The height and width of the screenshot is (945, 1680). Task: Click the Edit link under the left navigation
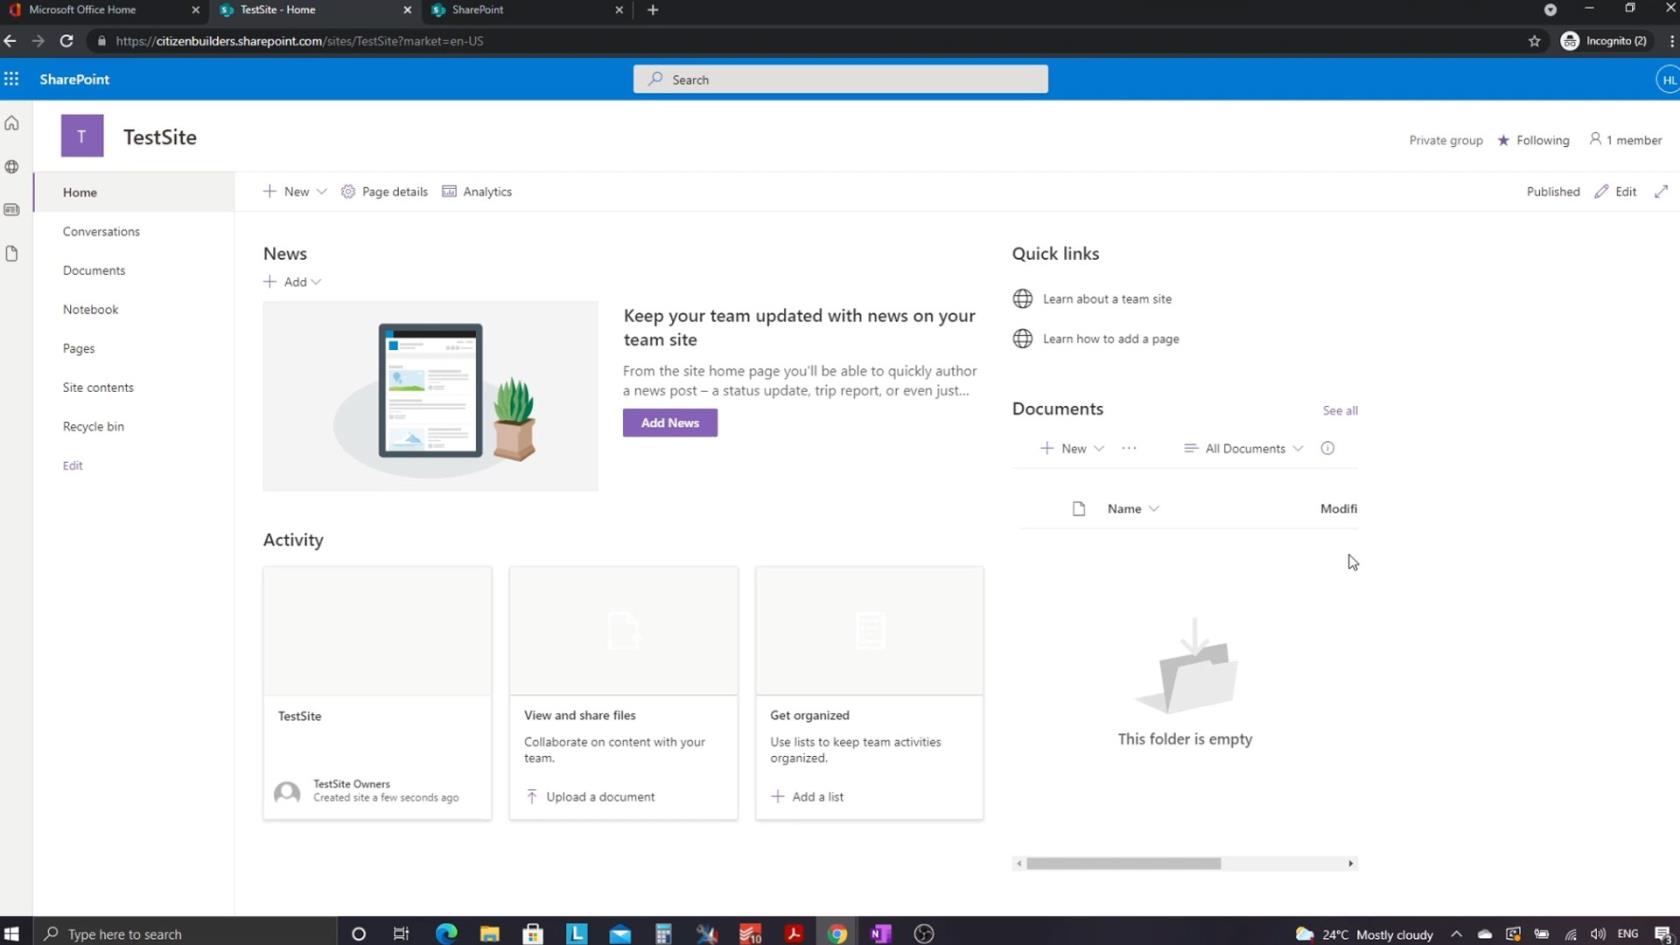73,465
